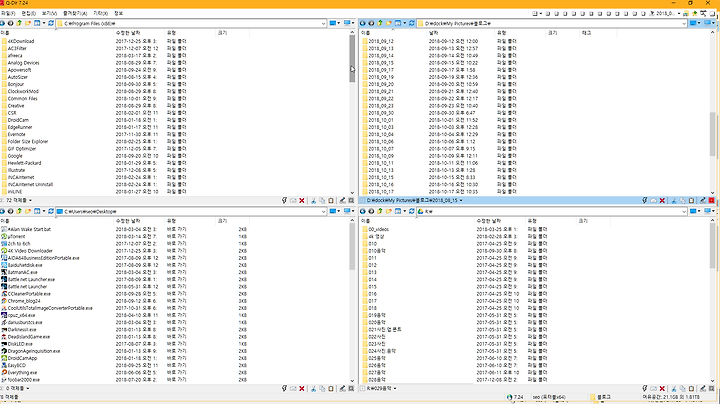
Task: Go up one level in My Pictures pane
Action: [x=380, y=23]
